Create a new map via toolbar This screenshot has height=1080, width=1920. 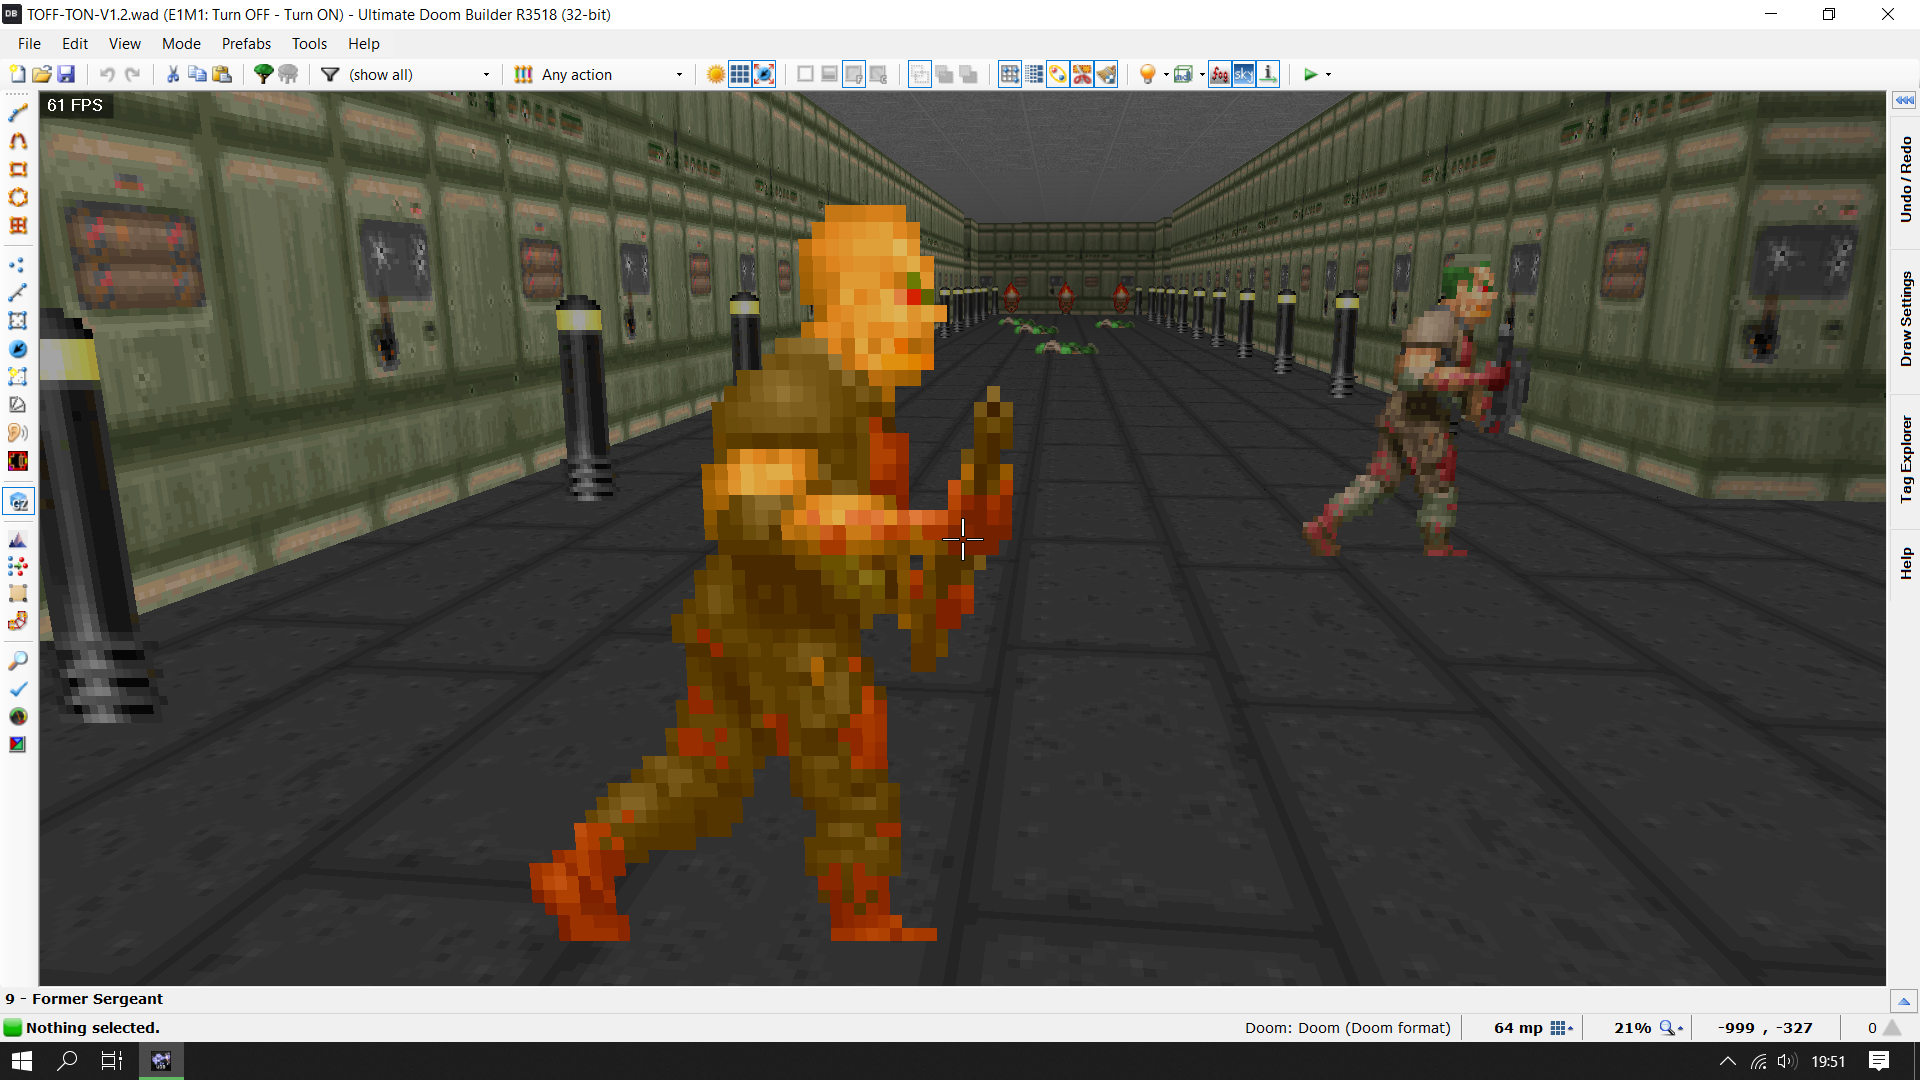pyautogui.click(x=17, y=74)
